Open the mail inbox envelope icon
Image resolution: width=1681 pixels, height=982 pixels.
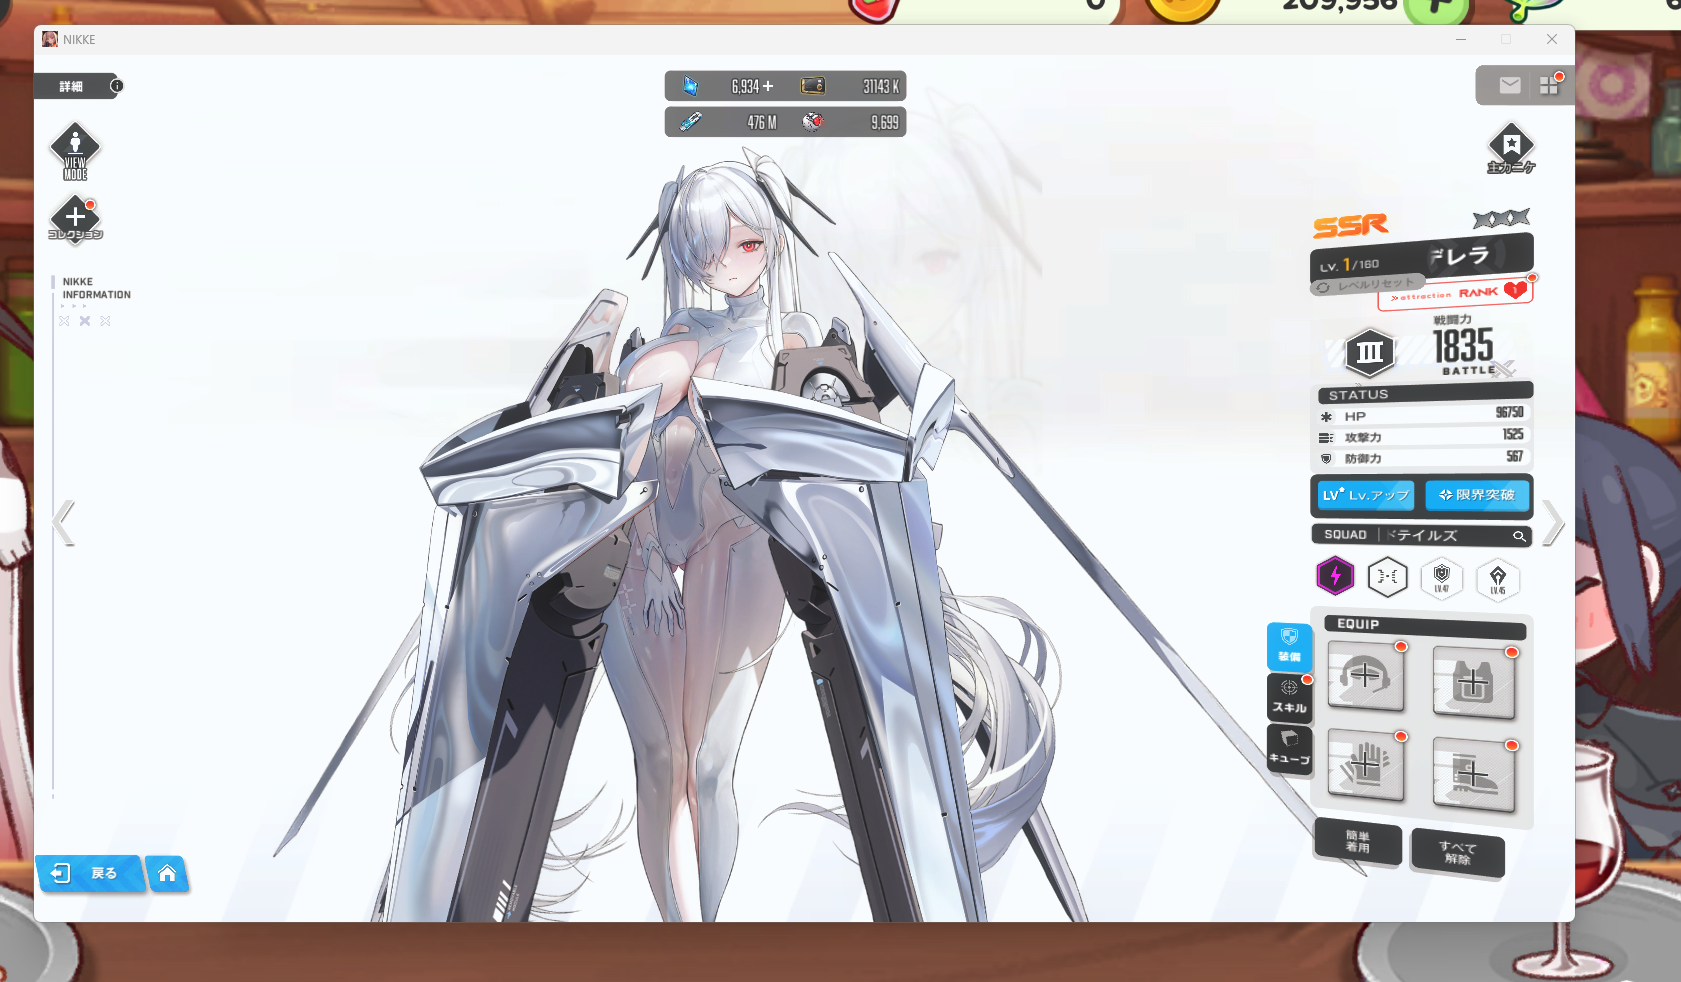point(1509,86)
